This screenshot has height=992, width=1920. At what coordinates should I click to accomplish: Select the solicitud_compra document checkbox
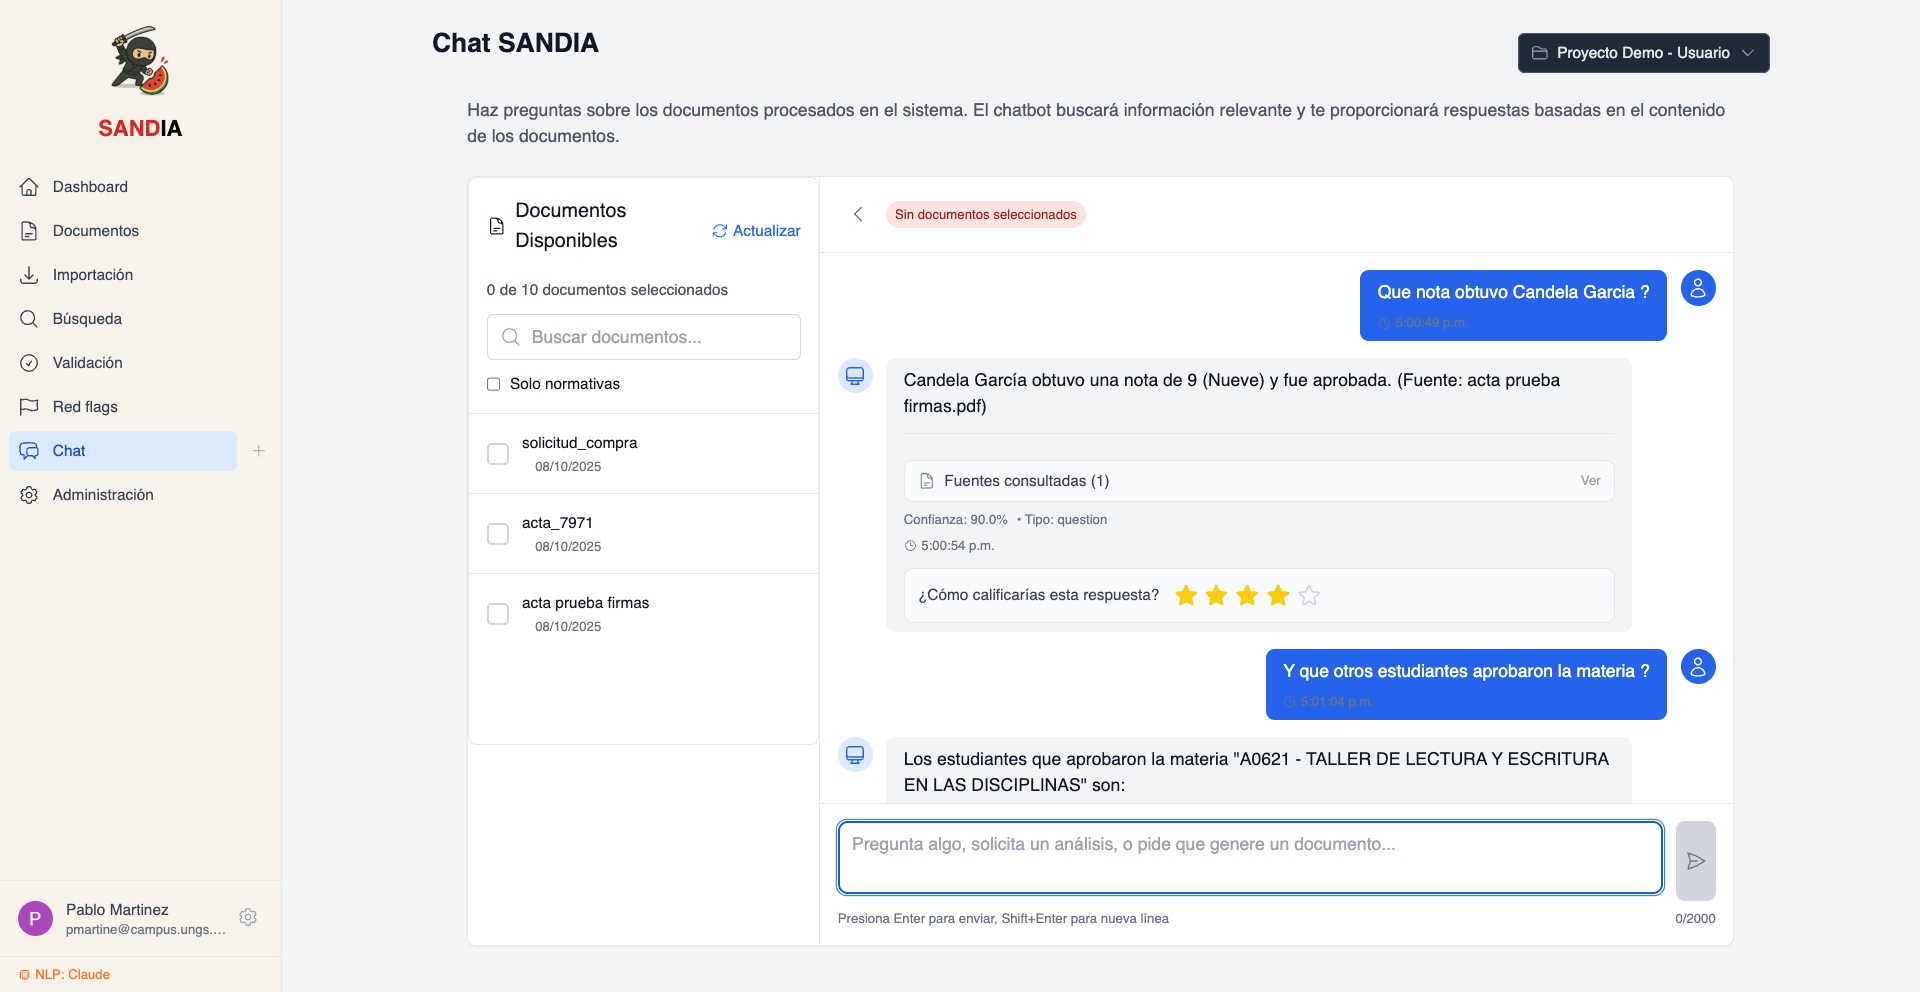[x=498, y=454]
